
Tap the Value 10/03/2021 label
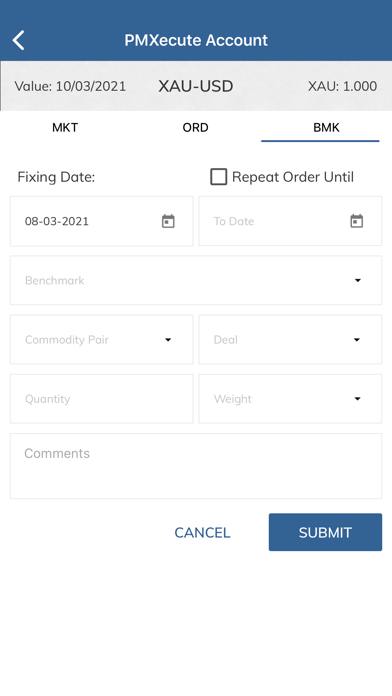(x=70, y=86)
